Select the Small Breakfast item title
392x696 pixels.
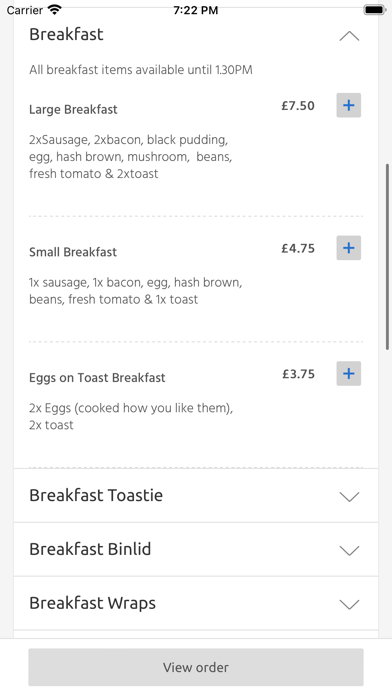click(x=73, y=252)
